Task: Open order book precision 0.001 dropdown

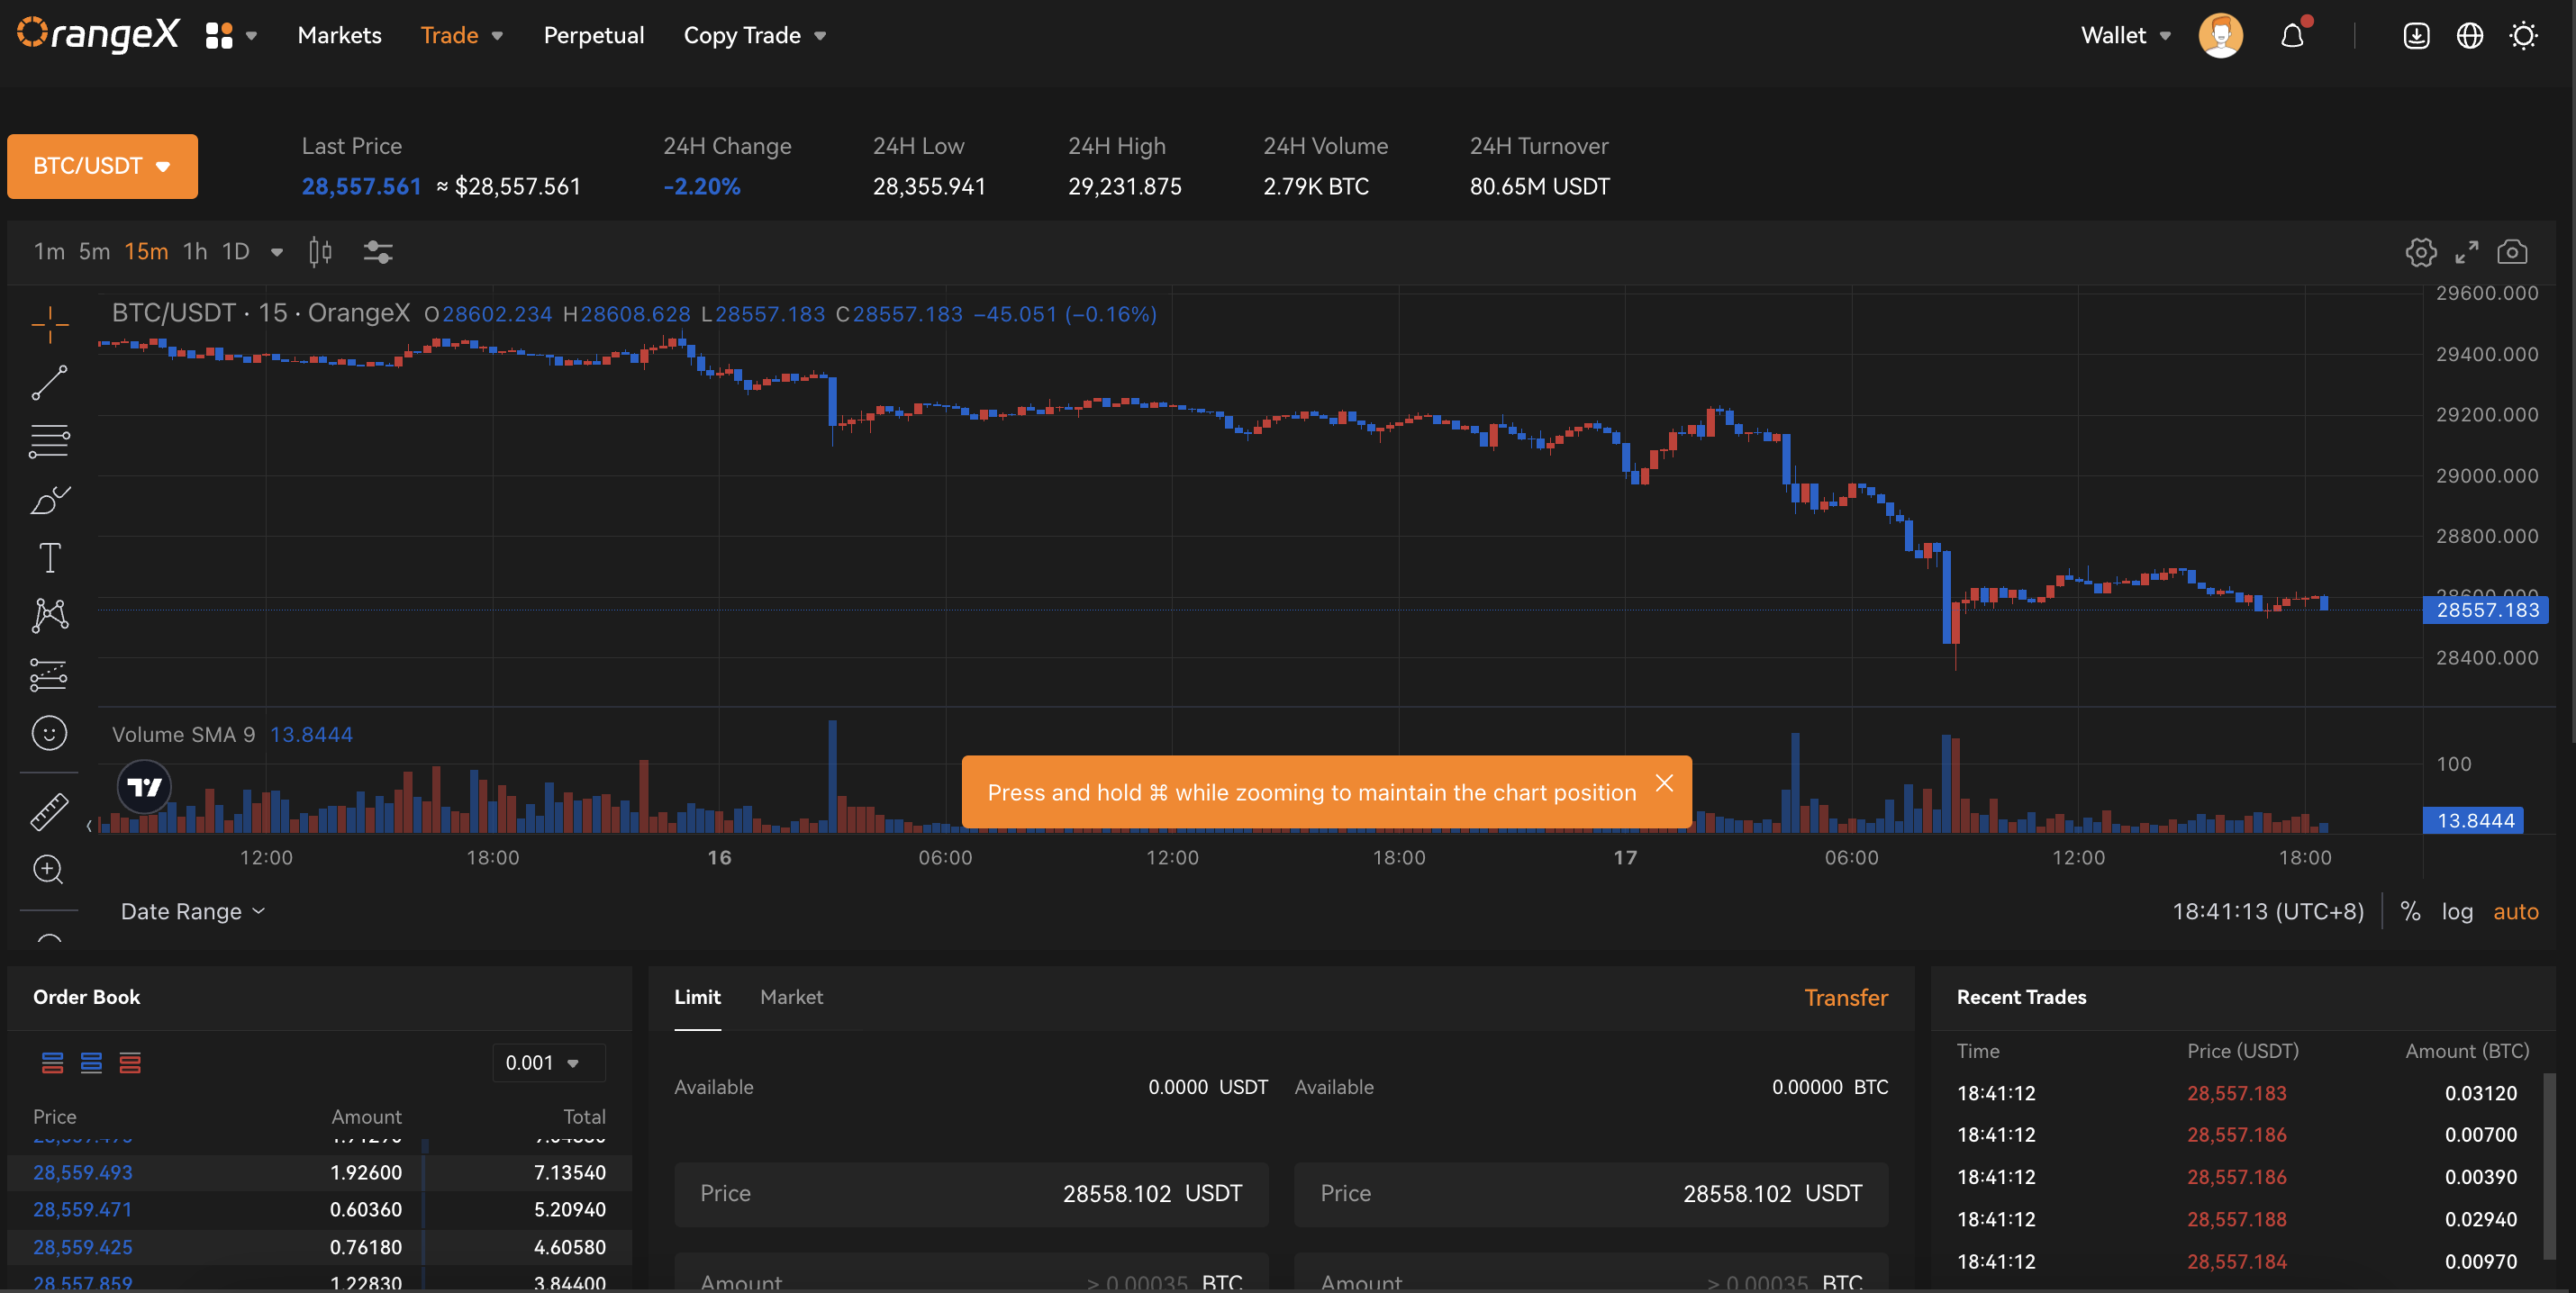Action: pyautogui.click(x=548, y=1063)
